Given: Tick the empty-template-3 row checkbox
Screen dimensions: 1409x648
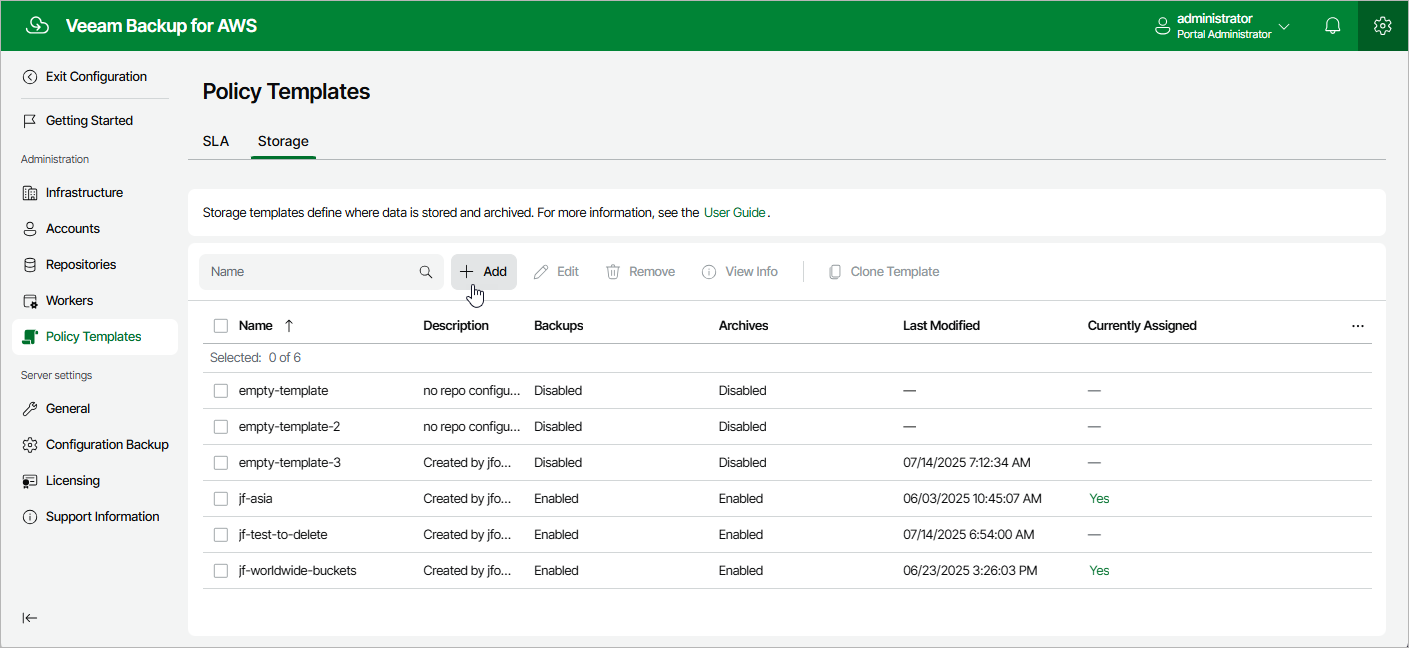Looking at the screenshot, I should (221, 463).
